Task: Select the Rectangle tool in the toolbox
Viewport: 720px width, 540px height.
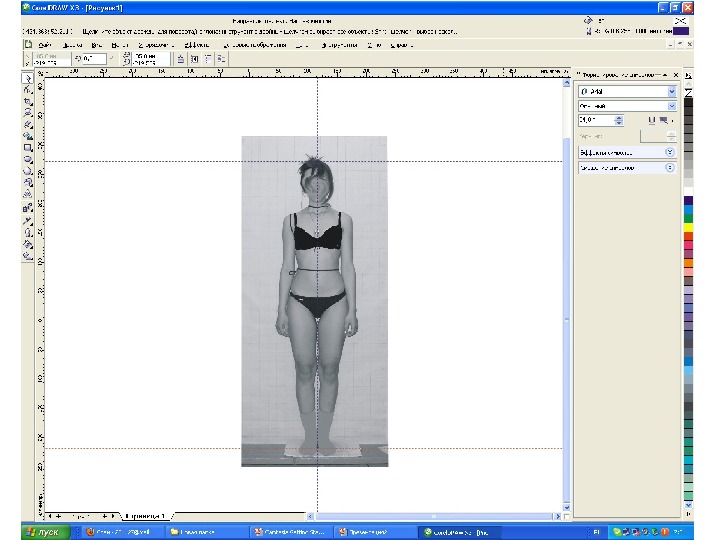Action: 28,147
